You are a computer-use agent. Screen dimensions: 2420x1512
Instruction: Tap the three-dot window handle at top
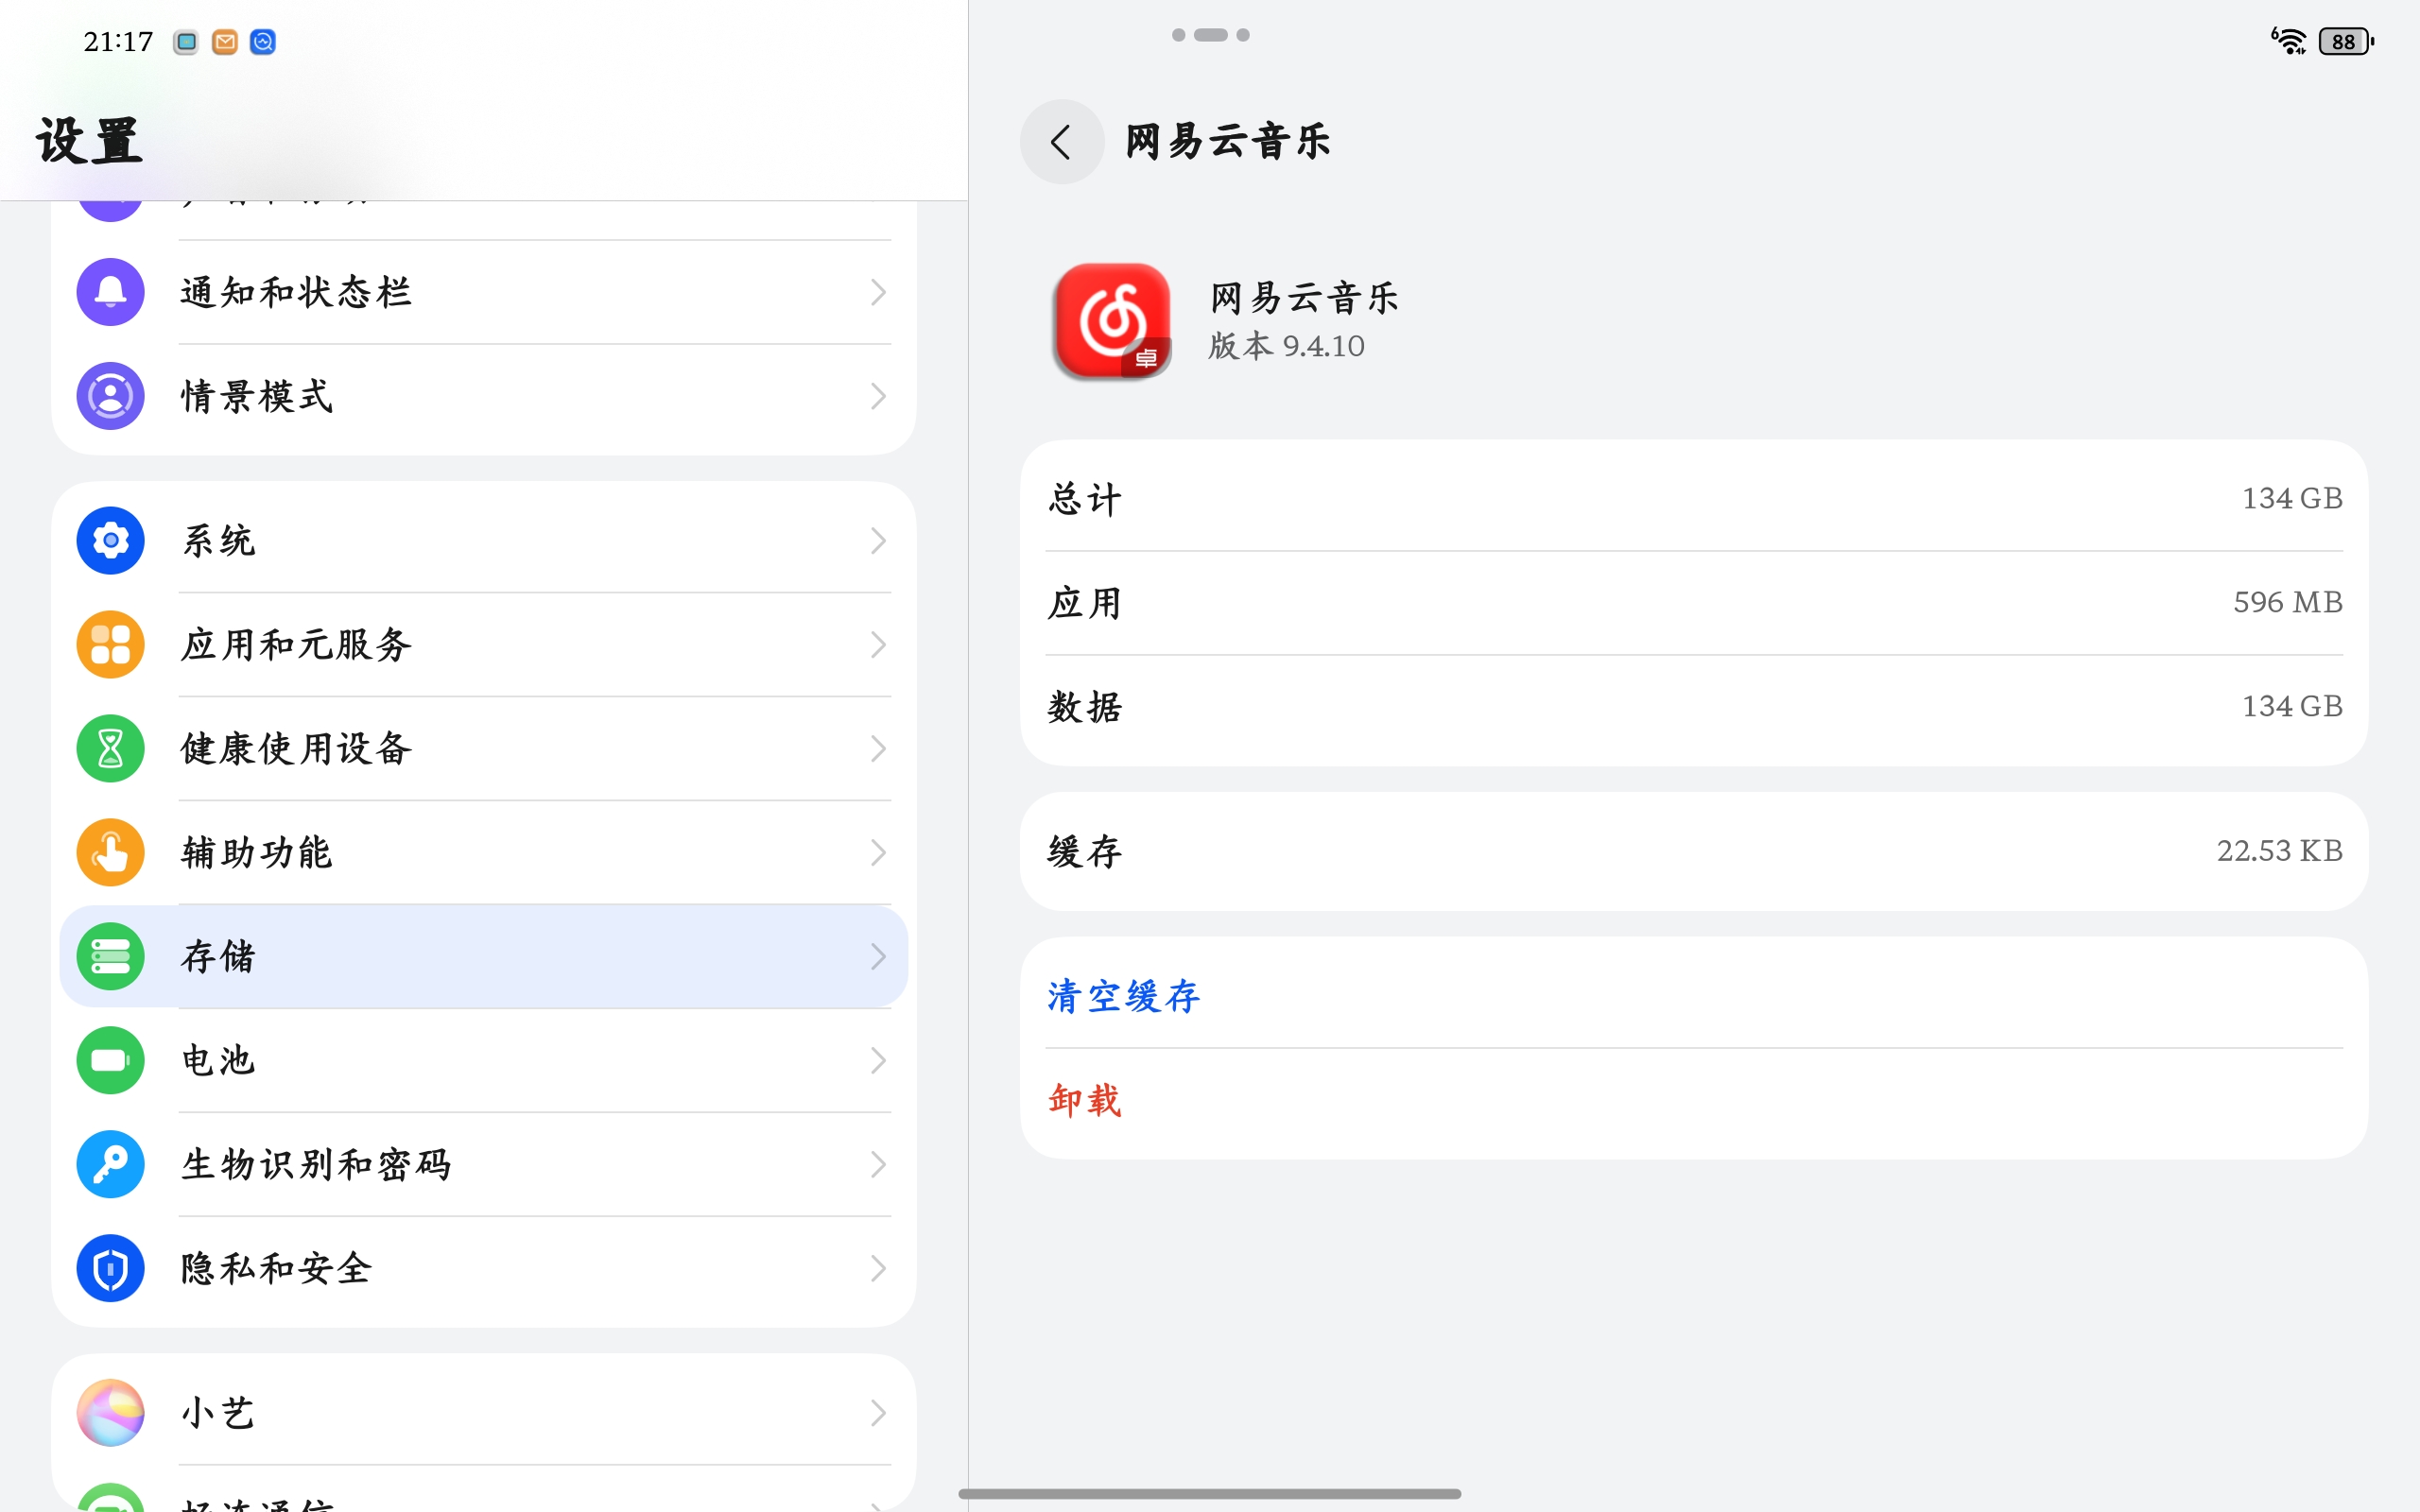pyautogui.click(x=1210, y=35)
